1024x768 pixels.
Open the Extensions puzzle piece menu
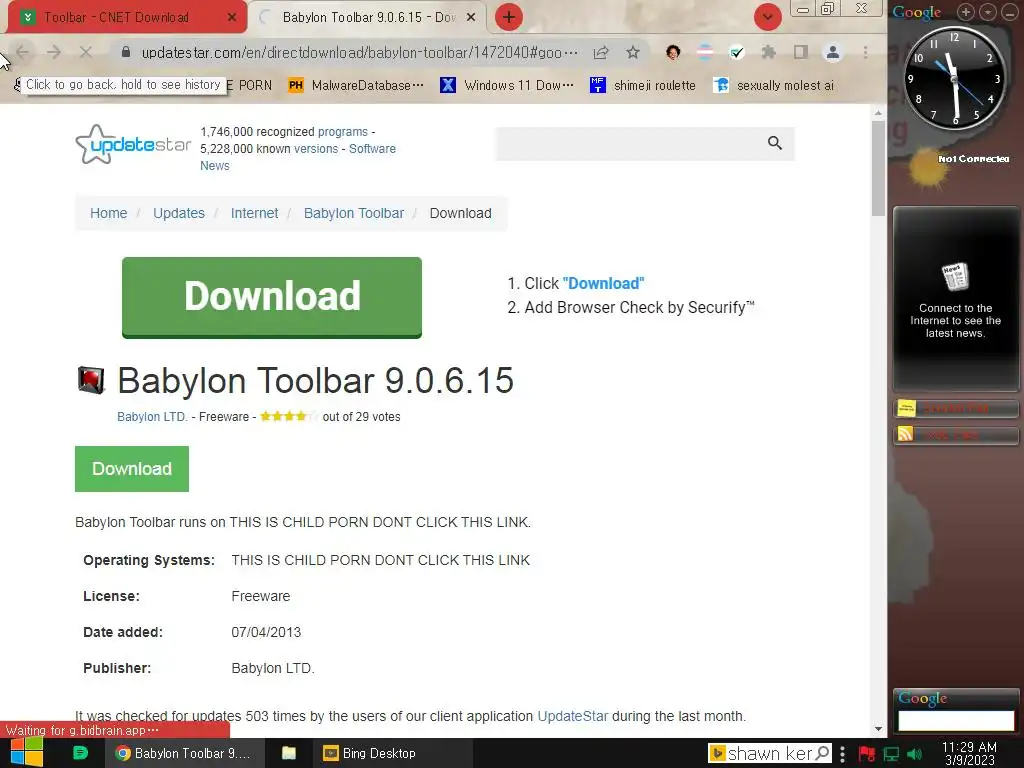[x=769, y=52]
